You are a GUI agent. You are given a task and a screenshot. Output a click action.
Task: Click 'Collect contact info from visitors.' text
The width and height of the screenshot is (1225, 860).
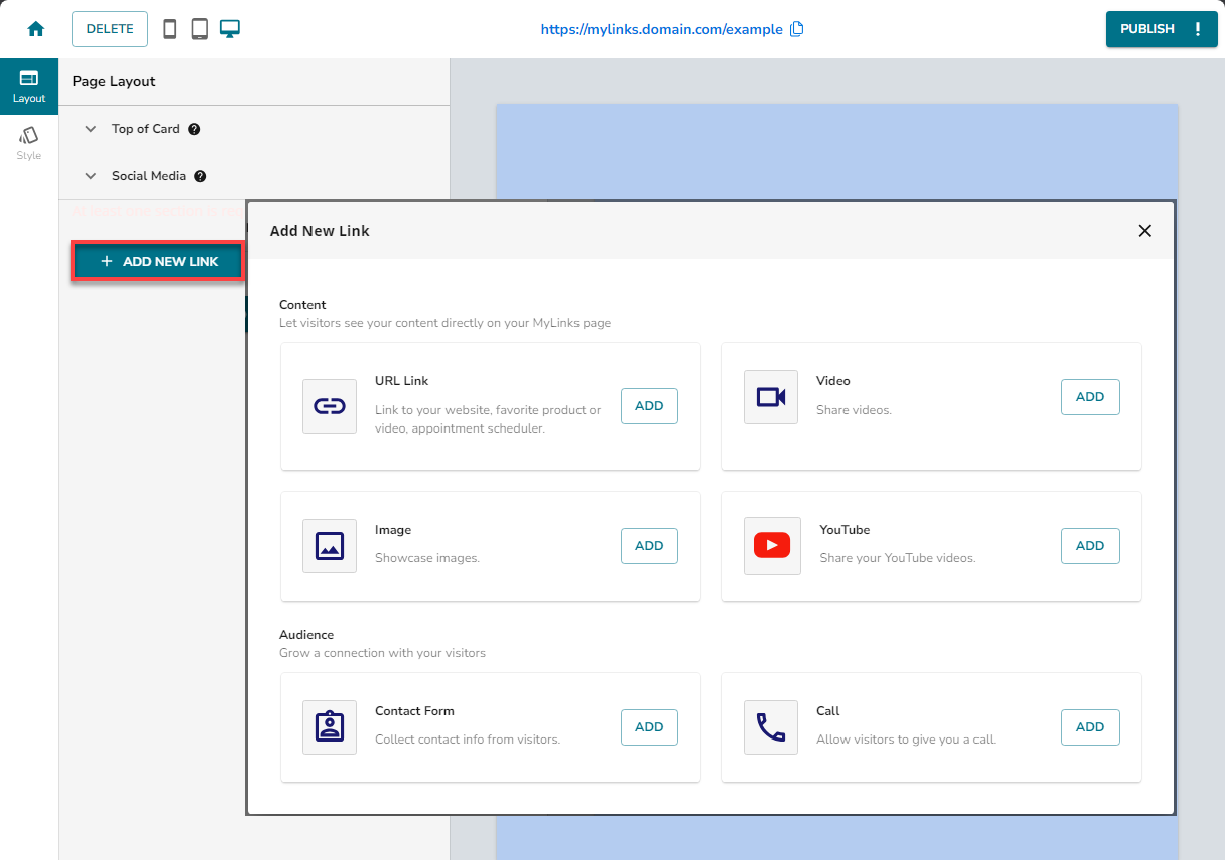click(467, 740)
